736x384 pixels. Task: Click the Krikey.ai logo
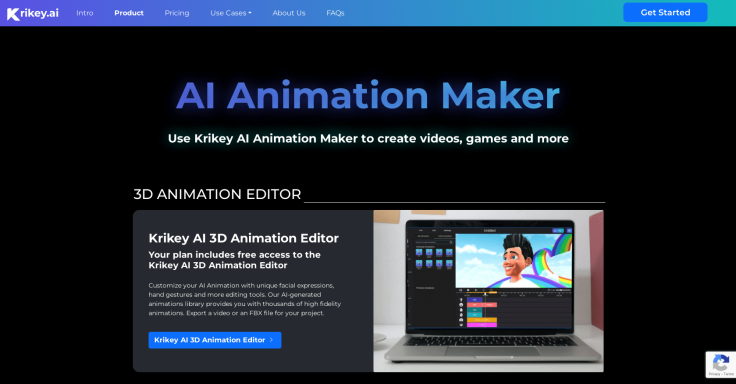tap(33, 13)
